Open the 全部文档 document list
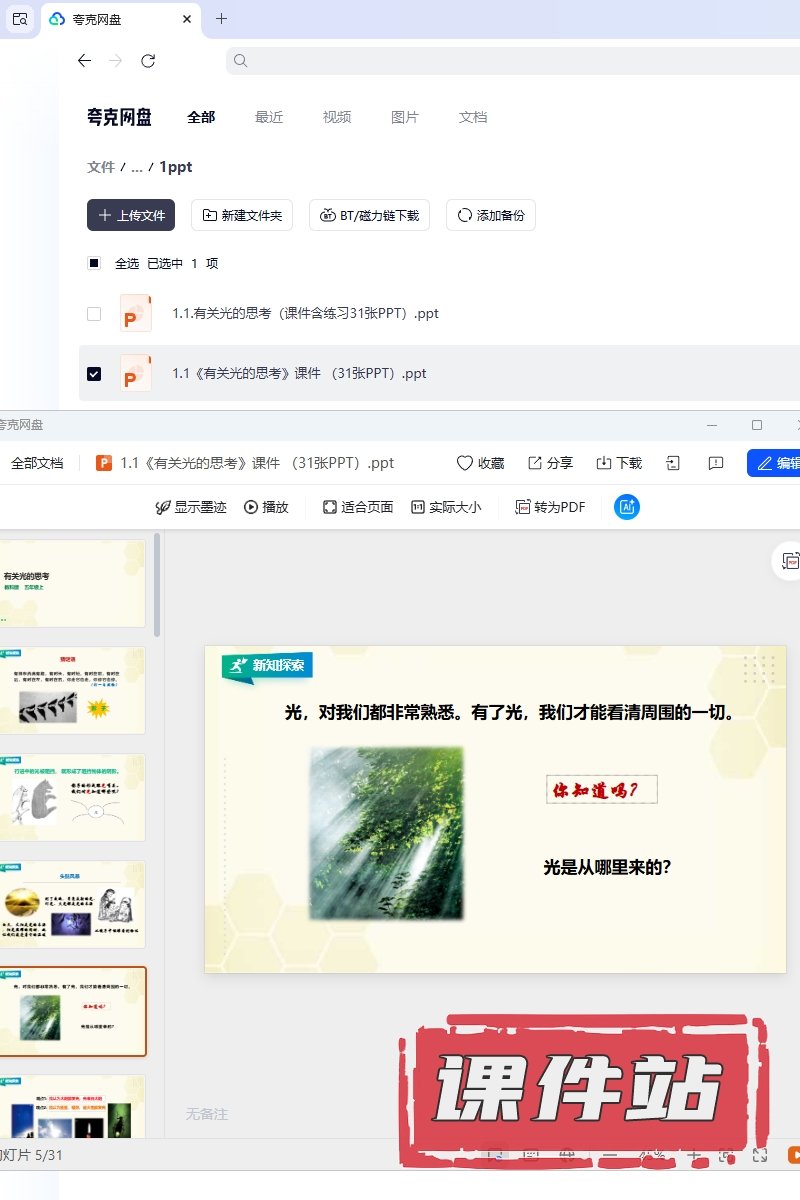 tap(37, 463)
